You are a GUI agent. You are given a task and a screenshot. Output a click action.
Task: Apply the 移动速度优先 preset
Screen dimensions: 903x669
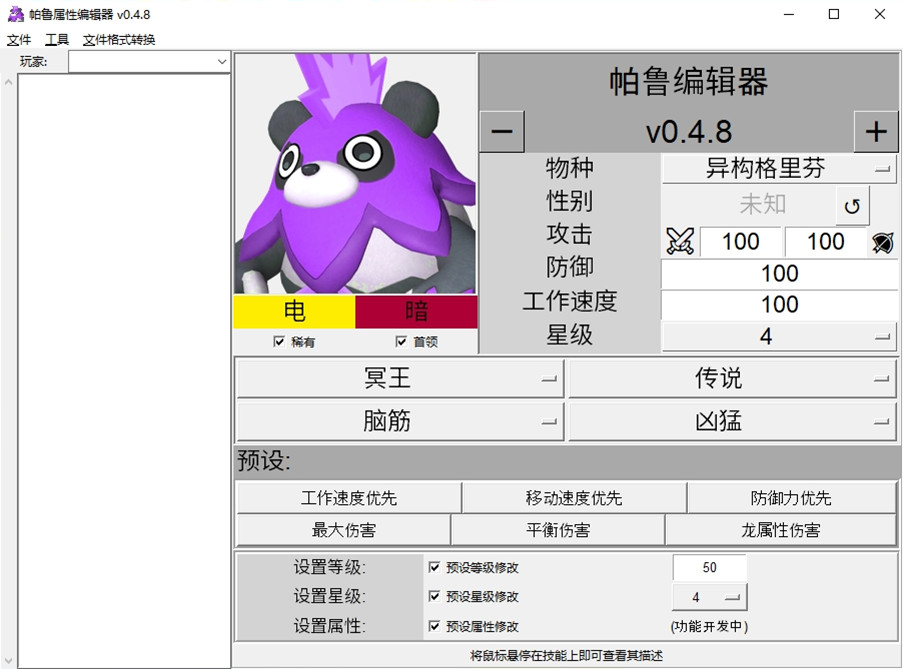point(574,498)
